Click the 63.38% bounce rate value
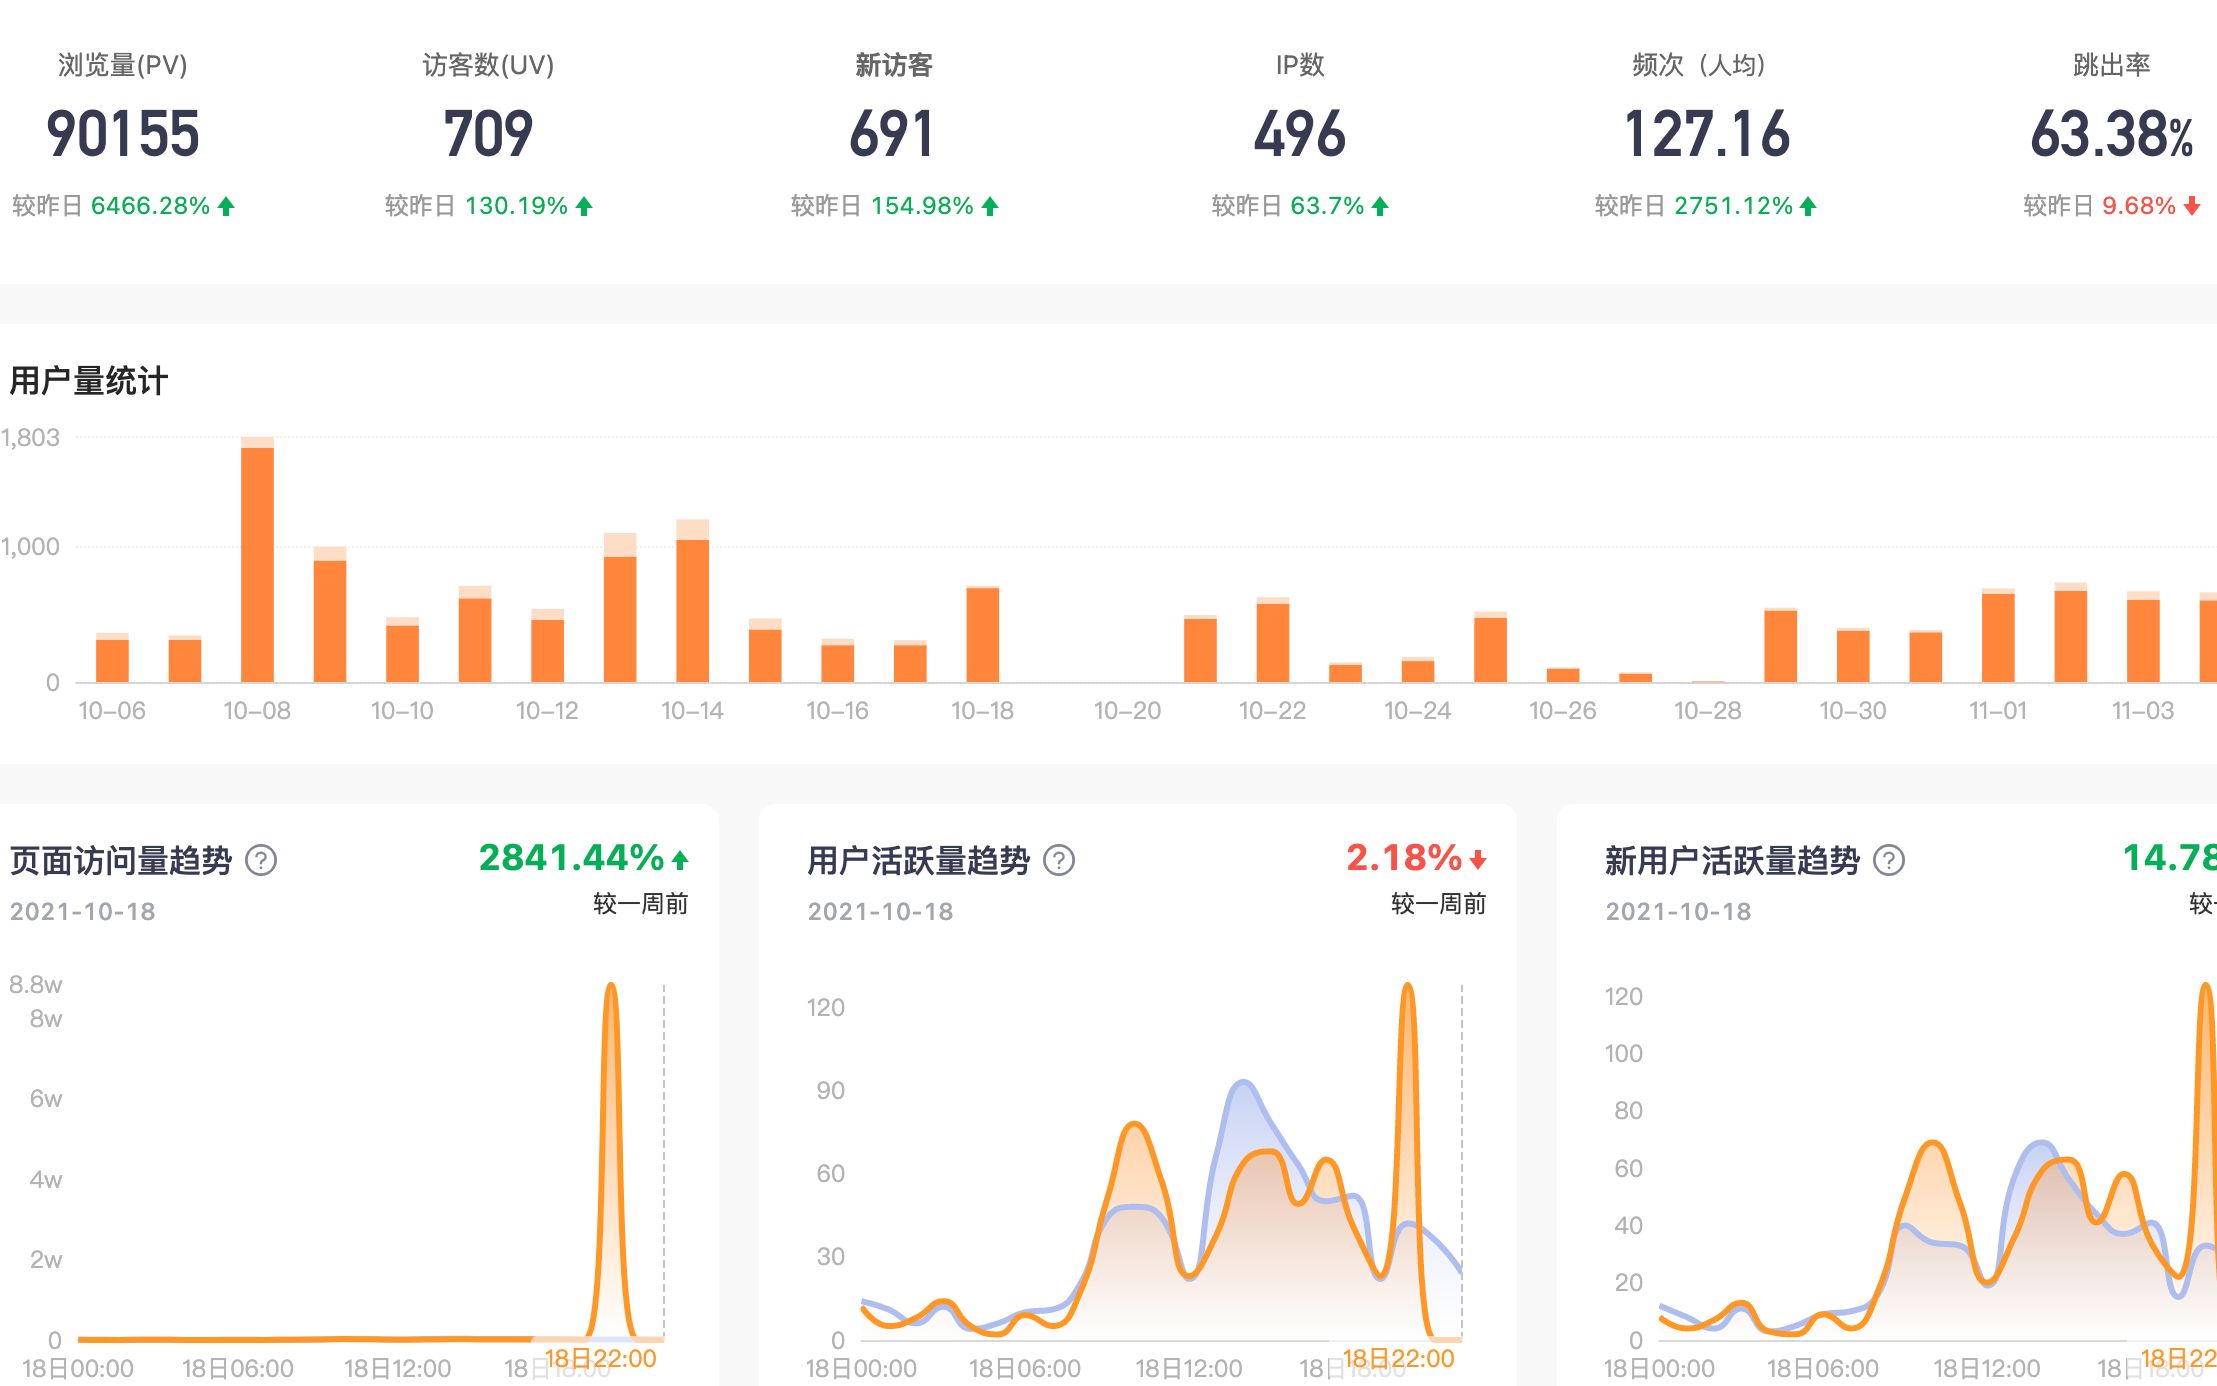The width and height of the screenshot is (2217, 1386). (x=2111, y=134)
